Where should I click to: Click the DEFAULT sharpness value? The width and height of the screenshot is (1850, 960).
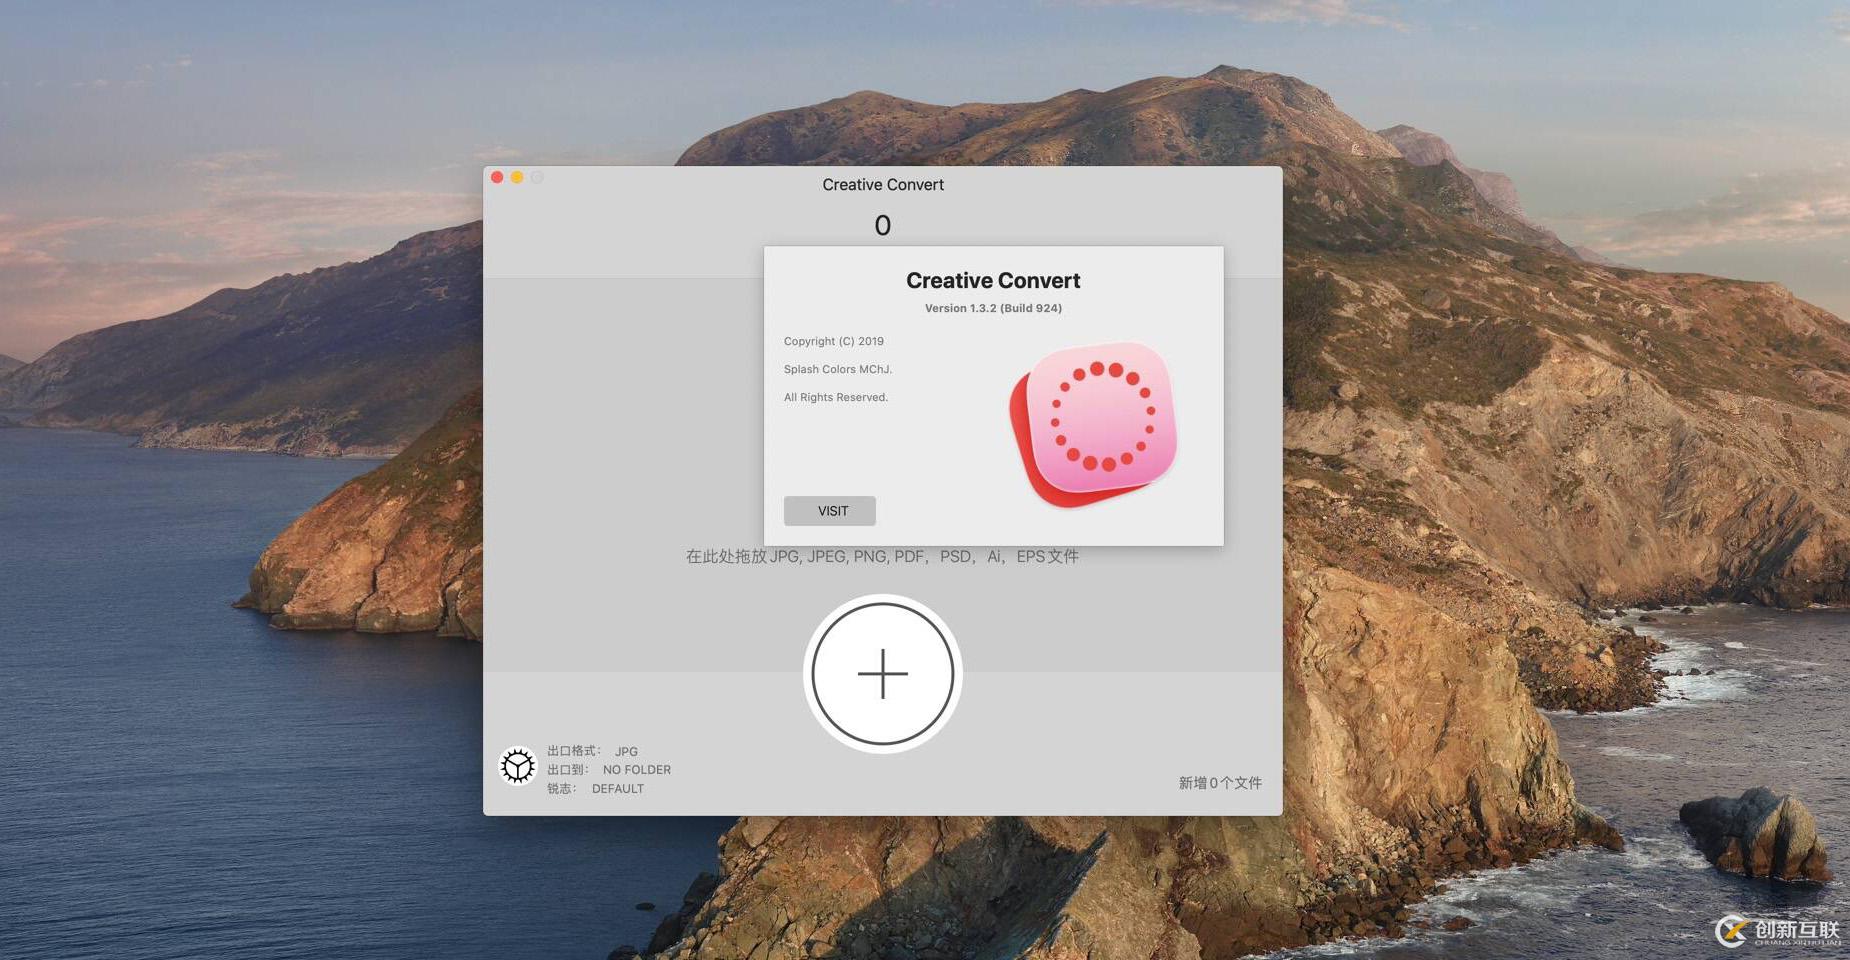(618, 789)
